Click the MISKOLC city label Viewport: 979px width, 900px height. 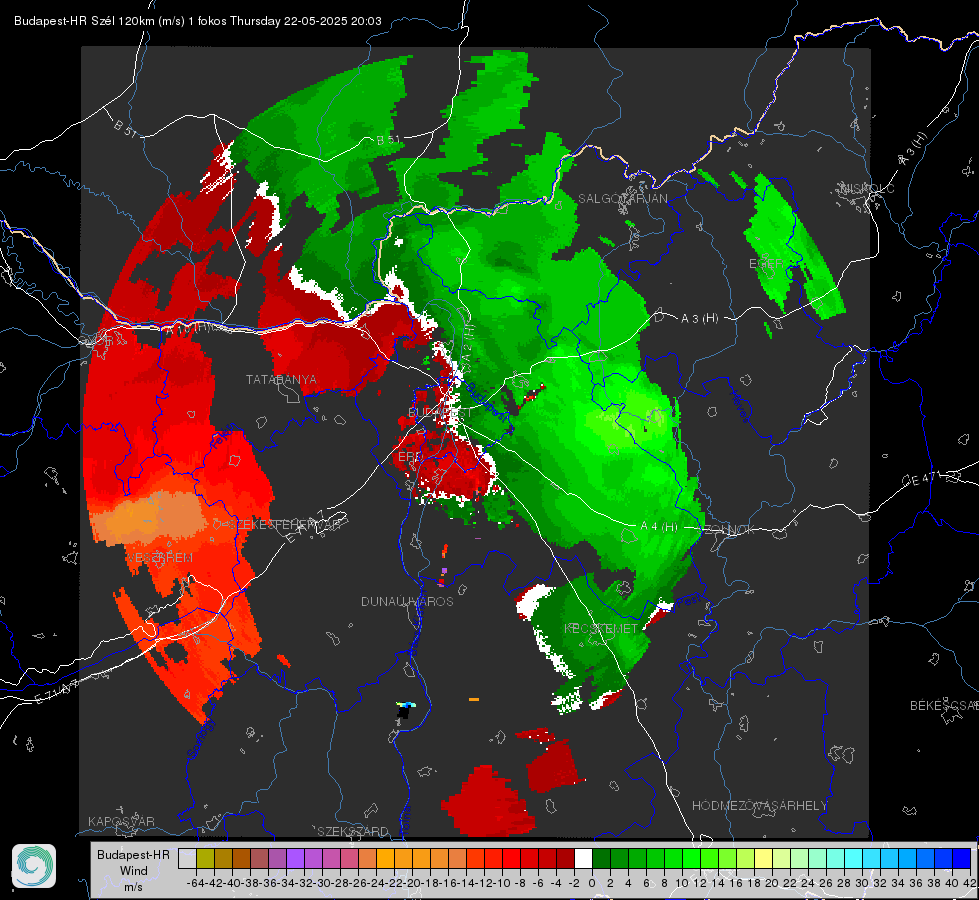867,188
